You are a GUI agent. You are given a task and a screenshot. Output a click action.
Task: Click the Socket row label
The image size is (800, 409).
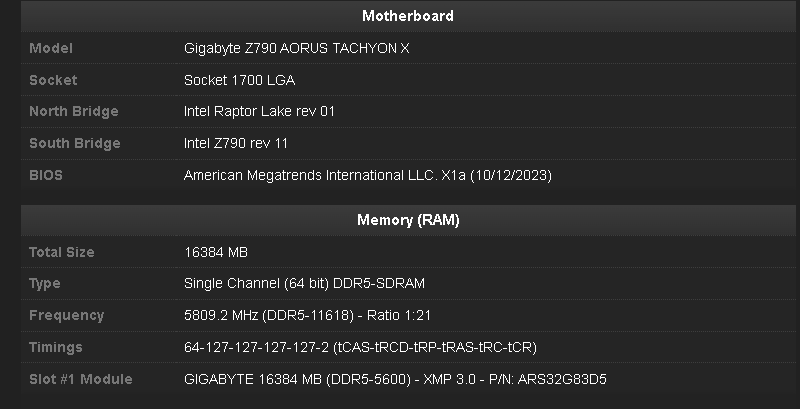tap(53, 80)
